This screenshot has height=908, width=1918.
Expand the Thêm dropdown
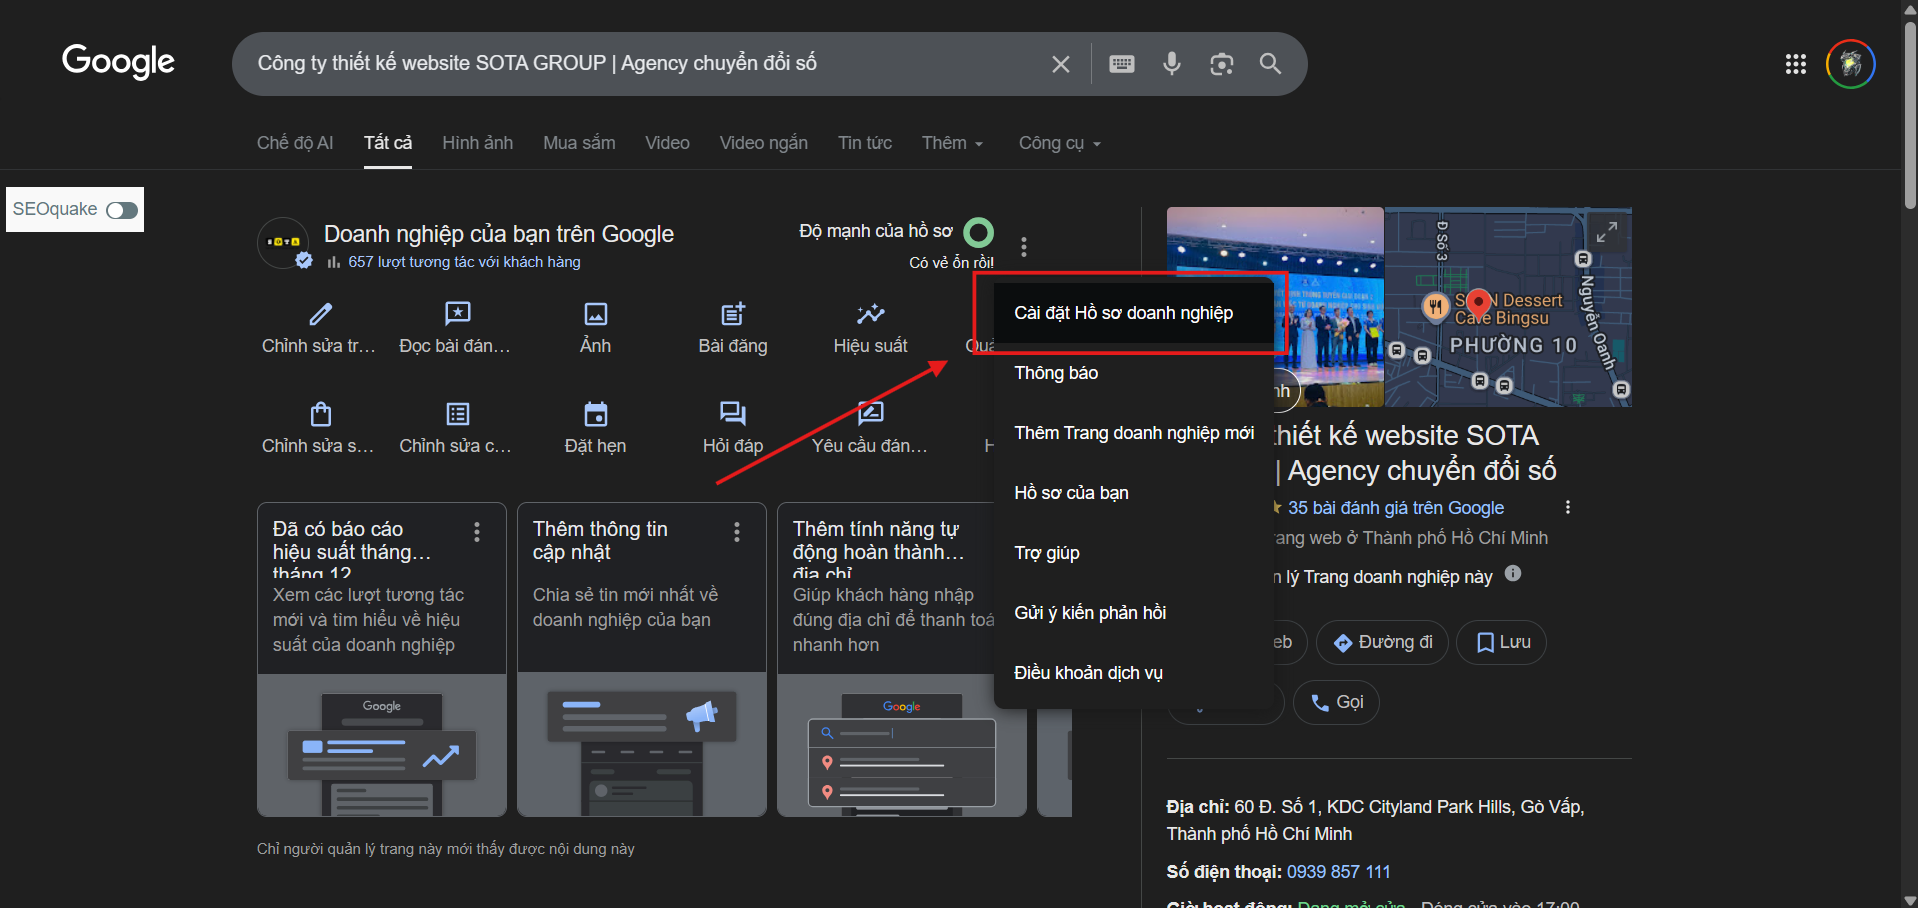click(950, 143)
